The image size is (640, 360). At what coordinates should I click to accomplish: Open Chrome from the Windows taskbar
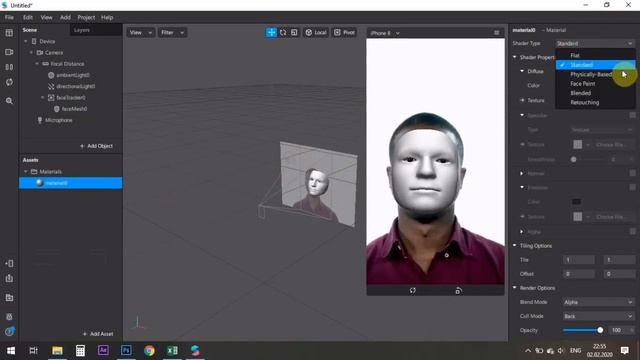click(149, 350)
